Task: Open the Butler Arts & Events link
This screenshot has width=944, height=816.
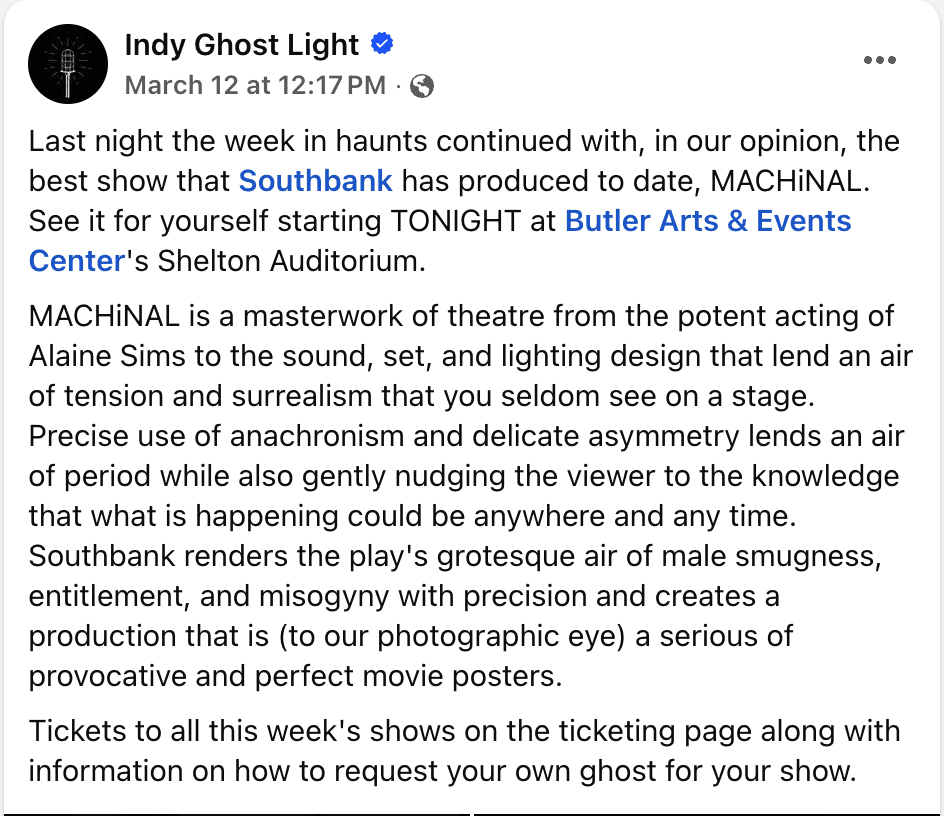Action: point(708,220)
